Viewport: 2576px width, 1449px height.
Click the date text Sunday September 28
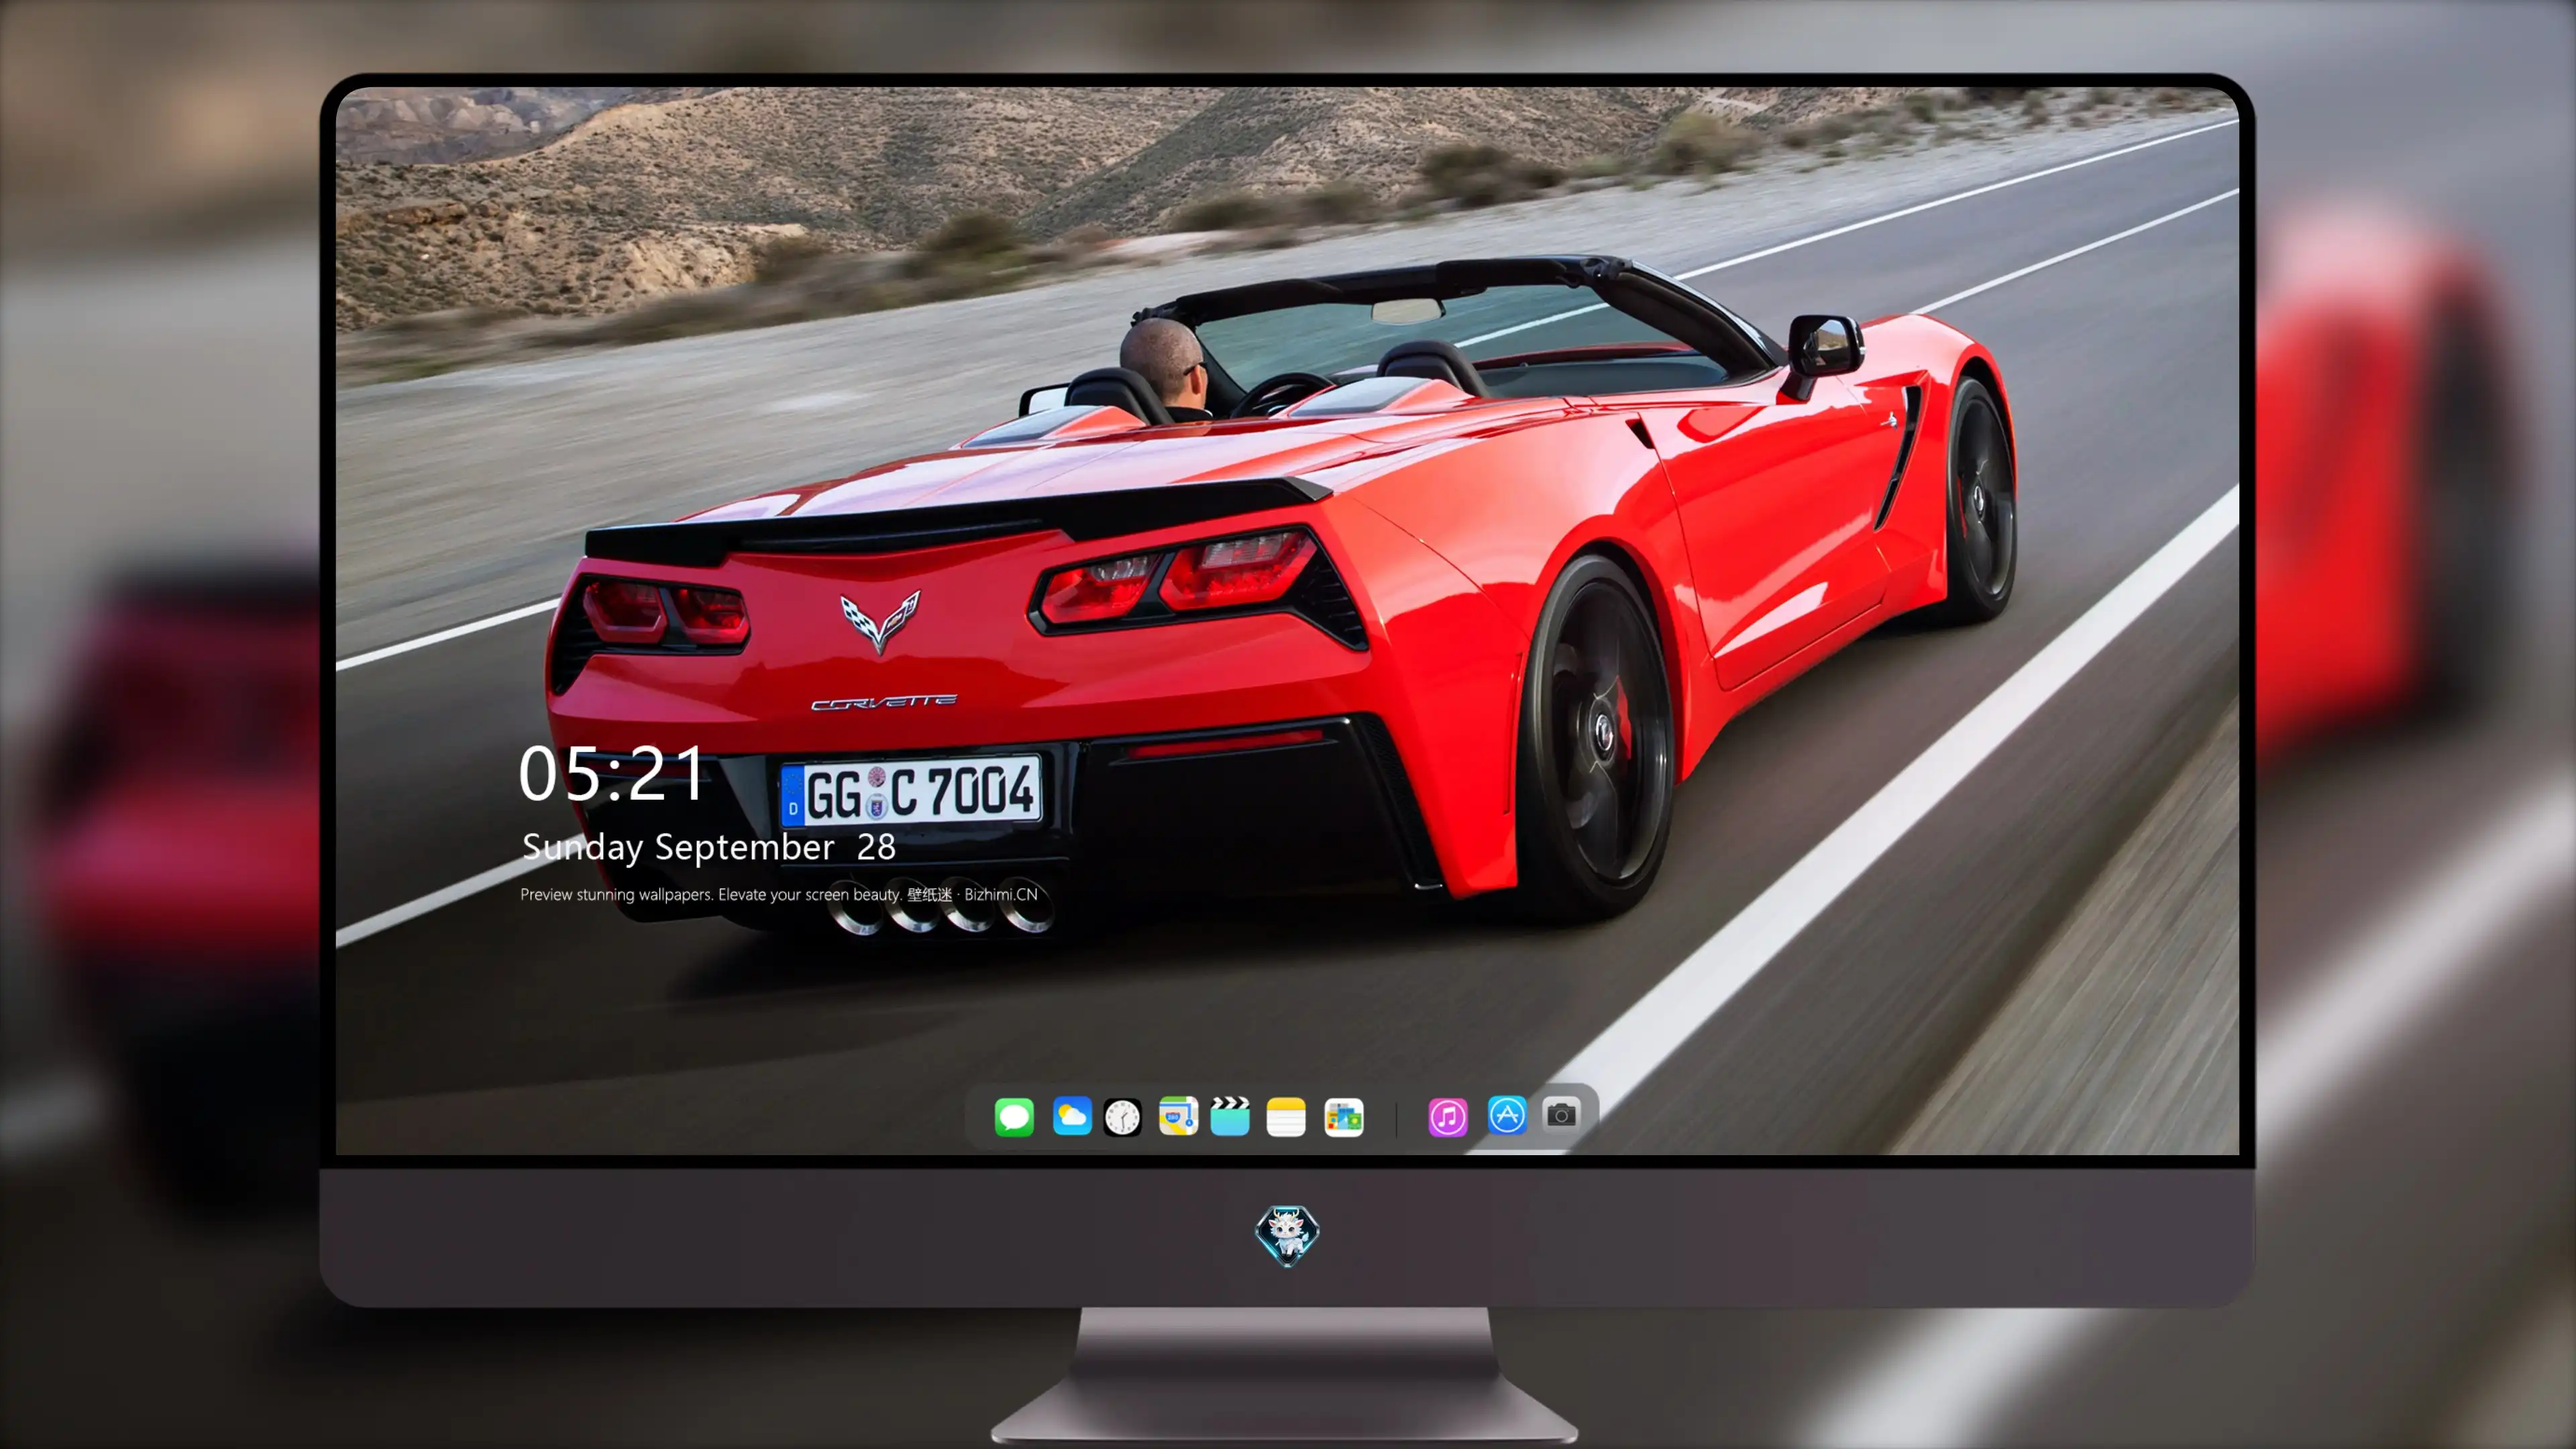pyautogui.click(x=709, y=847)
